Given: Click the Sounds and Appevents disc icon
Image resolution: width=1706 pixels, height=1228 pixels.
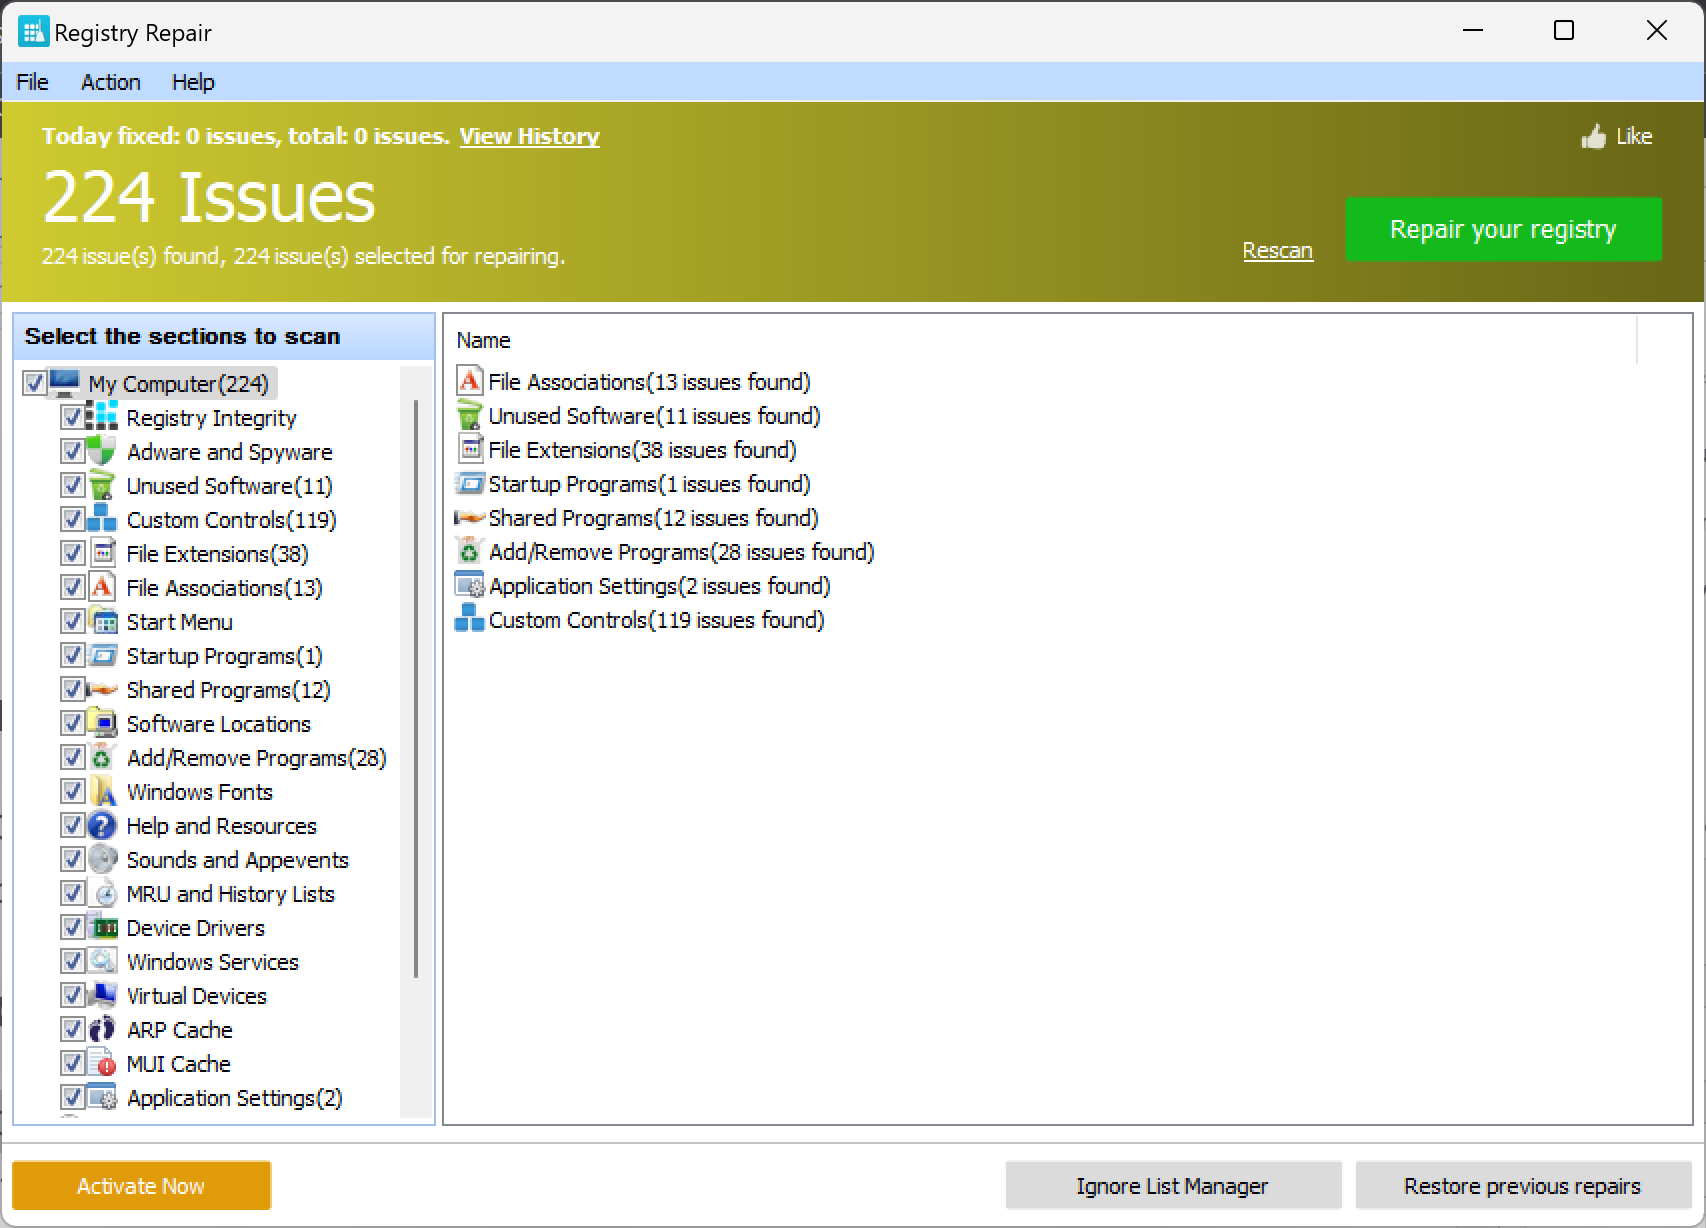Looking at the screenshot, I should (x=101, y=859).
